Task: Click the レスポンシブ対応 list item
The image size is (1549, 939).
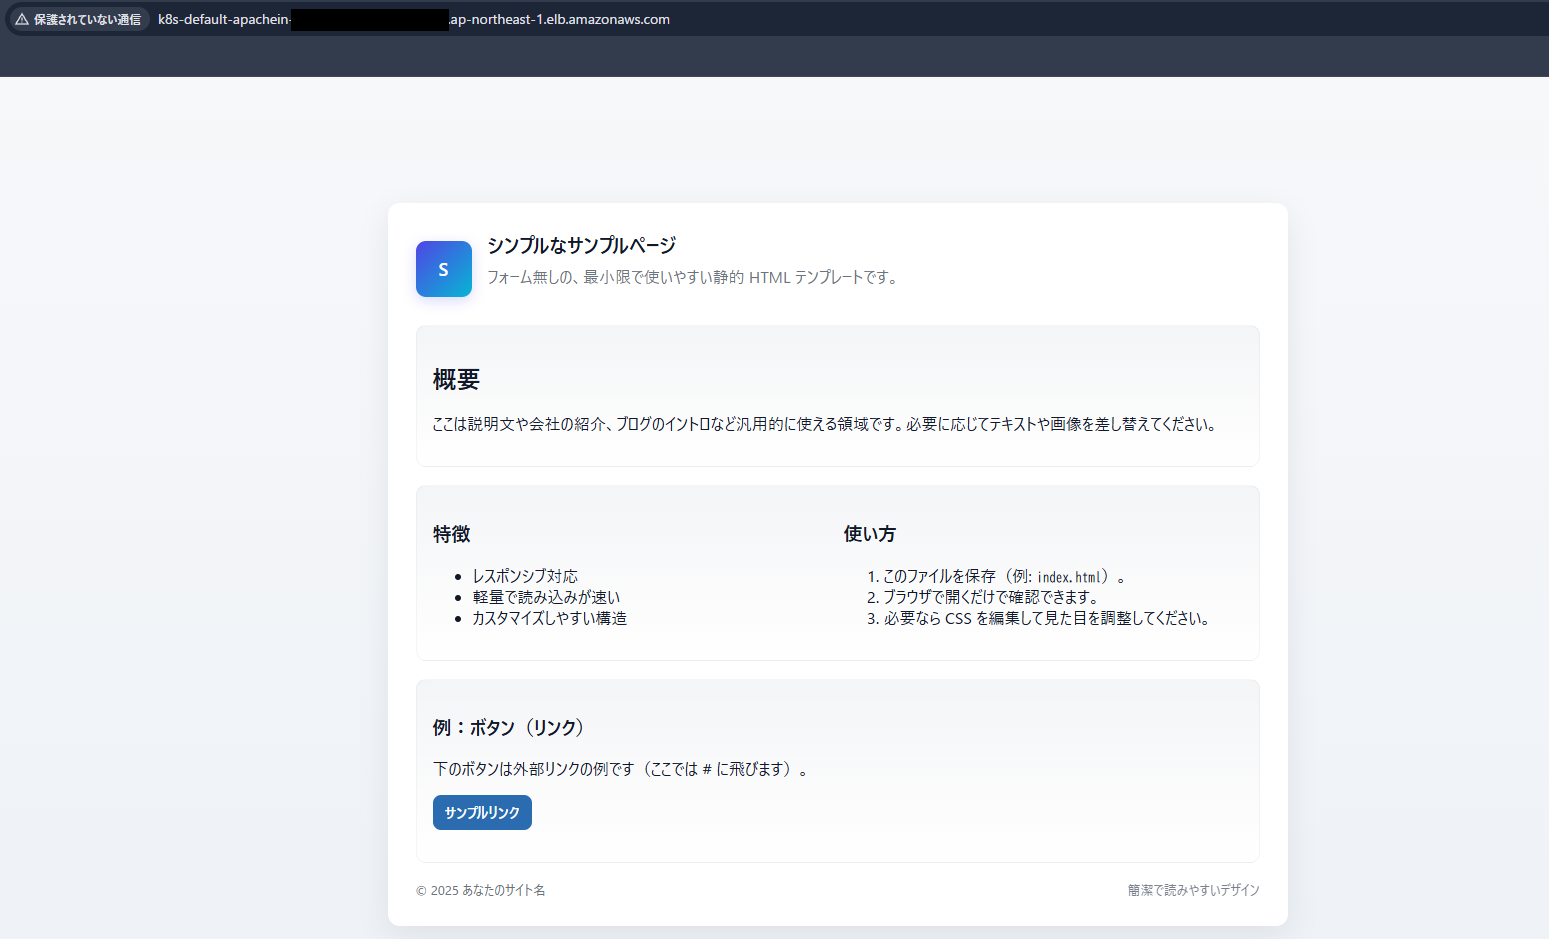Action: (523, 575)
